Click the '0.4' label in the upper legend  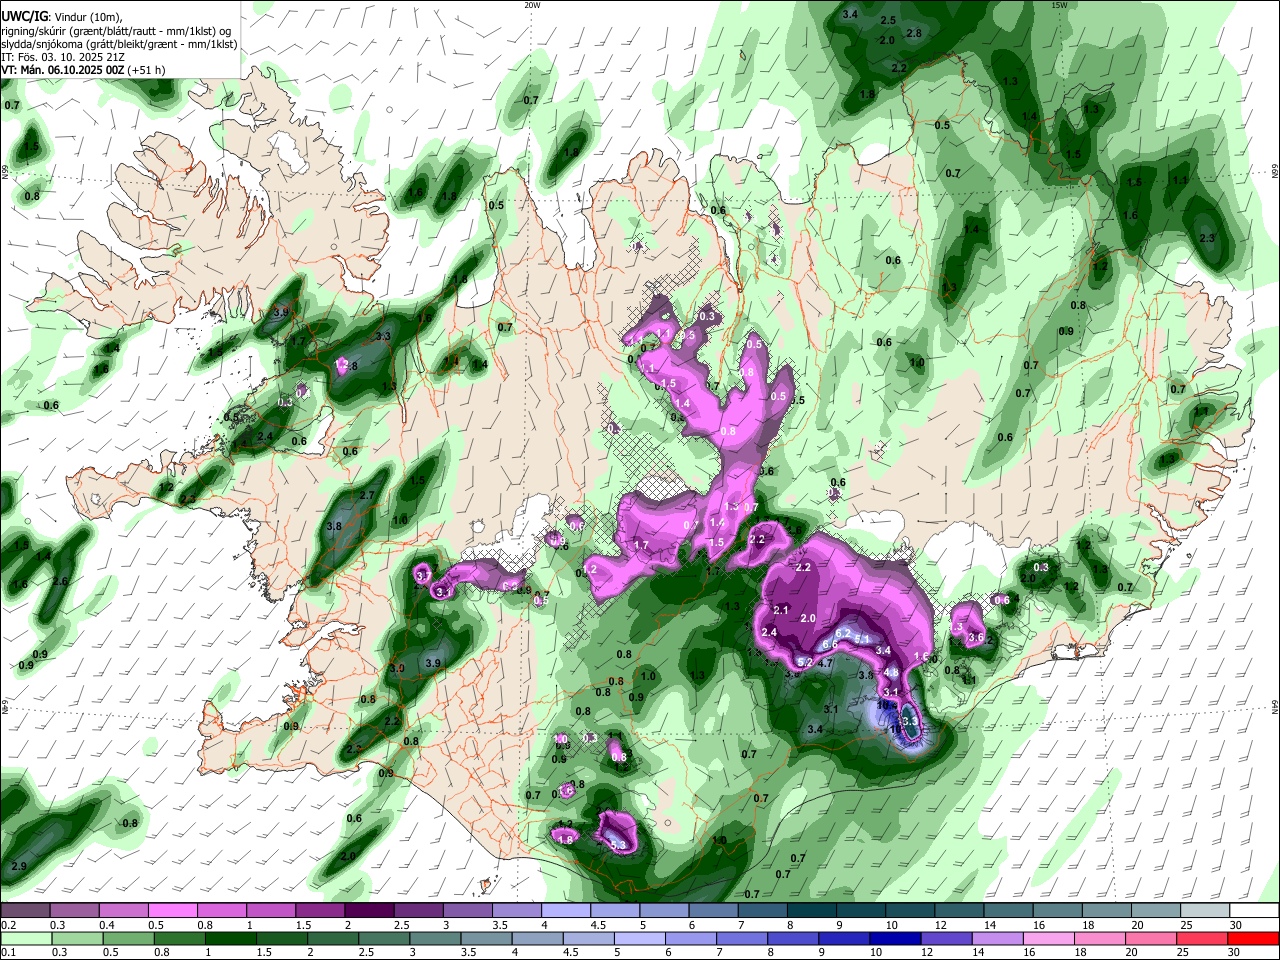tap(107, 925)
